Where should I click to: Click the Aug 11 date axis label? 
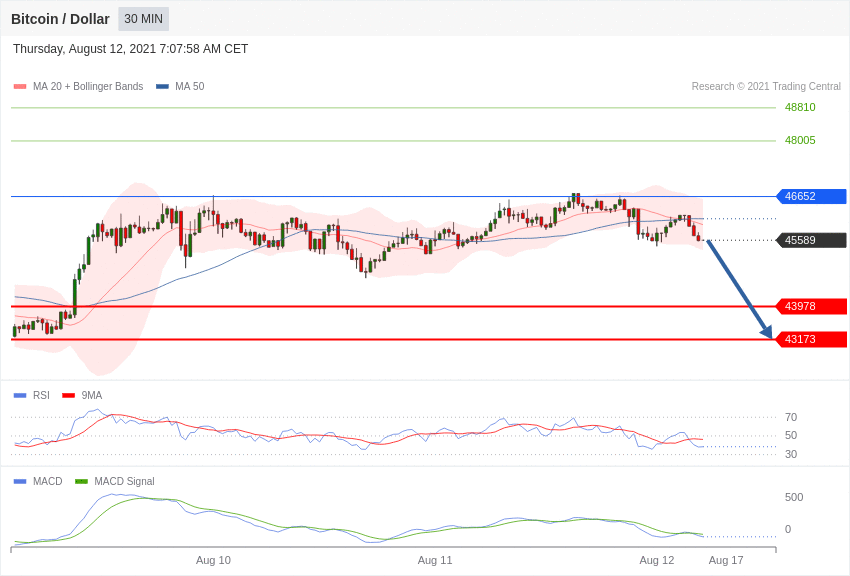[435, 560]
